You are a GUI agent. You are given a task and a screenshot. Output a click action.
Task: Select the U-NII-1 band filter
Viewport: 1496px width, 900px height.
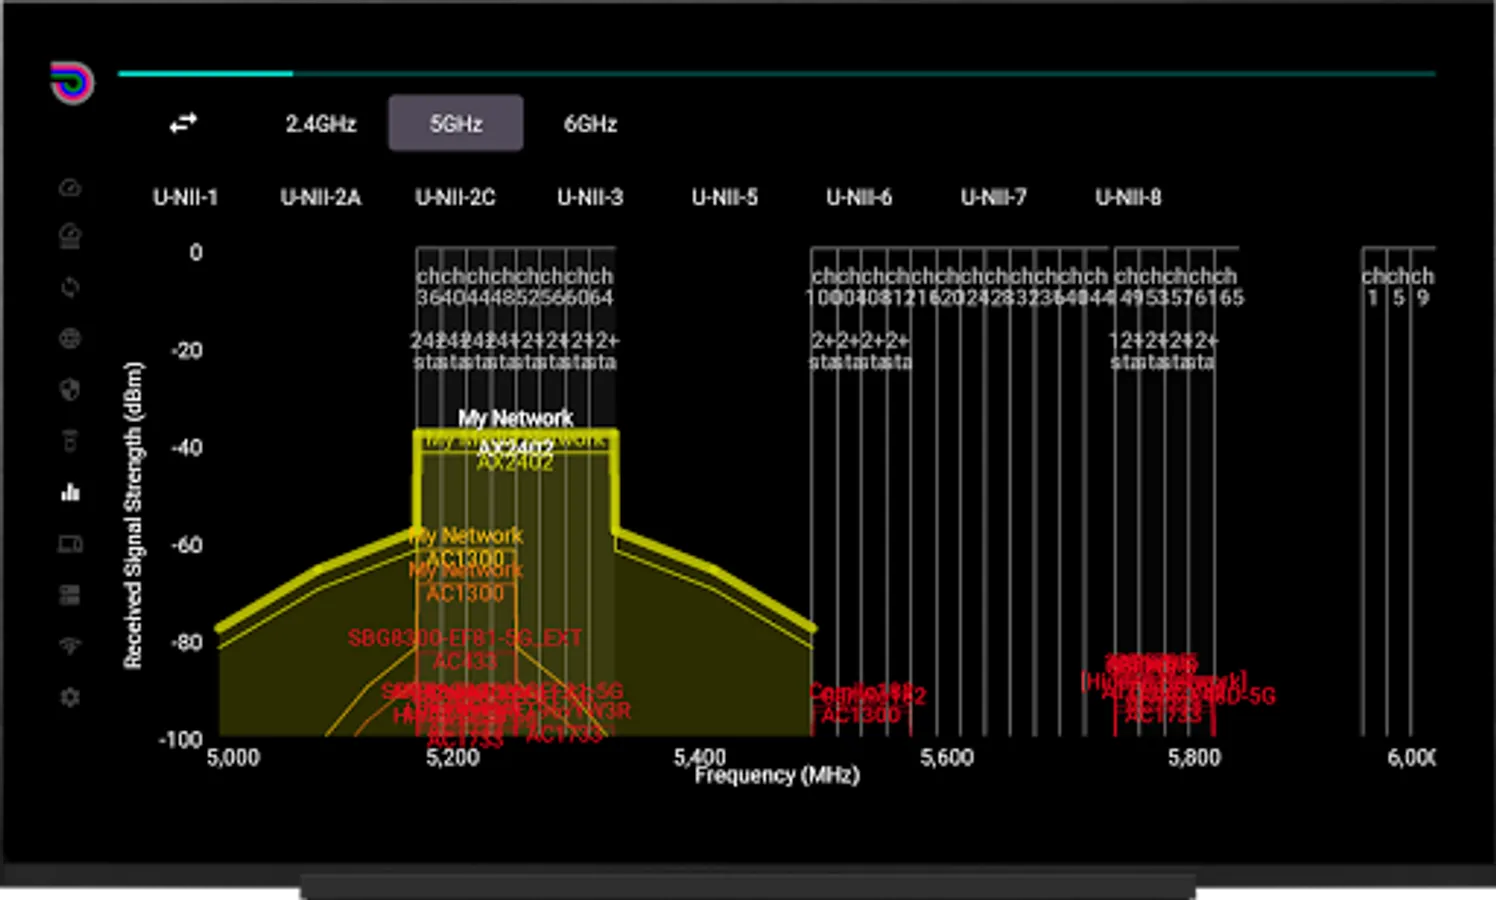(x=185, y=198)
